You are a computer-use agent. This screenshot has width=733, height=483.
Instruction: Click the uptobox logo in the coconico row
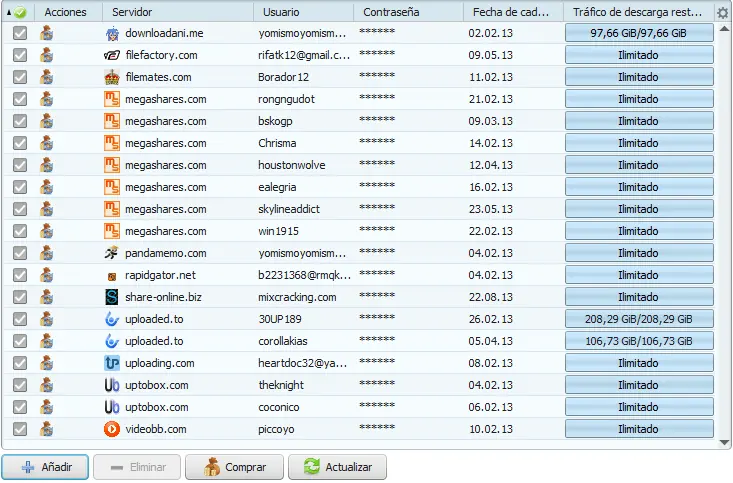(112, 407)
